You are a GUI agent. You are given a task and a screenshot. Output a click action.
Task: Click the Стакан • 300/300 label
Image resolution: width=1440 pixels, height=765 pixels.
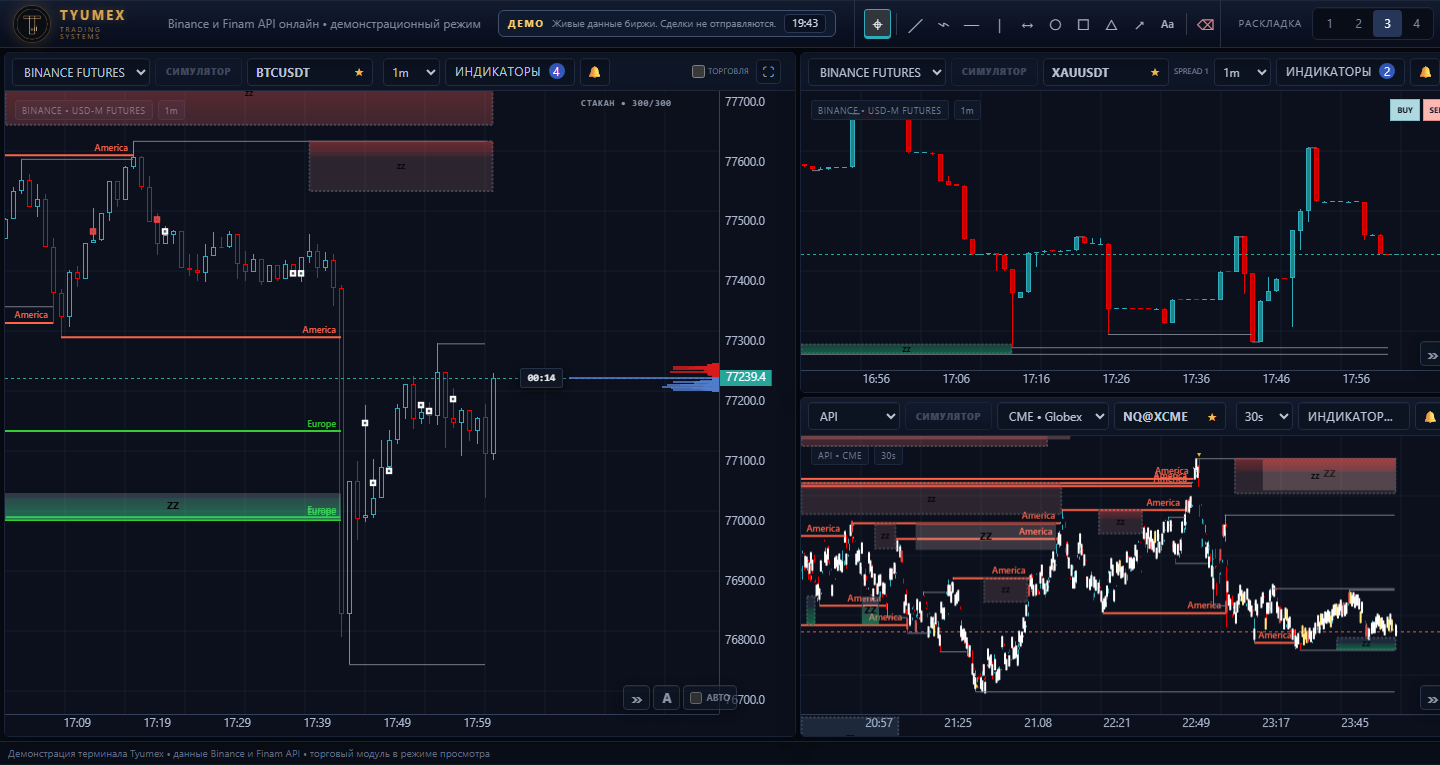click(x=626, y=103)
